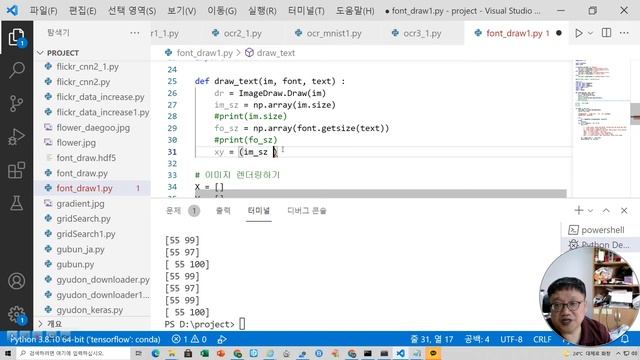This screenshot has height=360, width=640.
Task: Open the 이동(G) menu
Action: click(222, 11)
